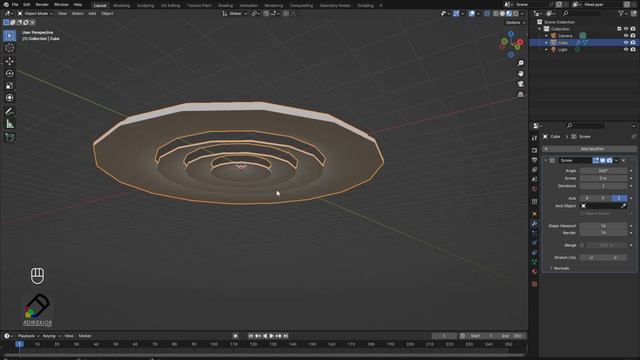Image resolution: width=640 pixels, height=360 pixels.
Task: Open the View Layer properties tab
Action: [534, 169]
